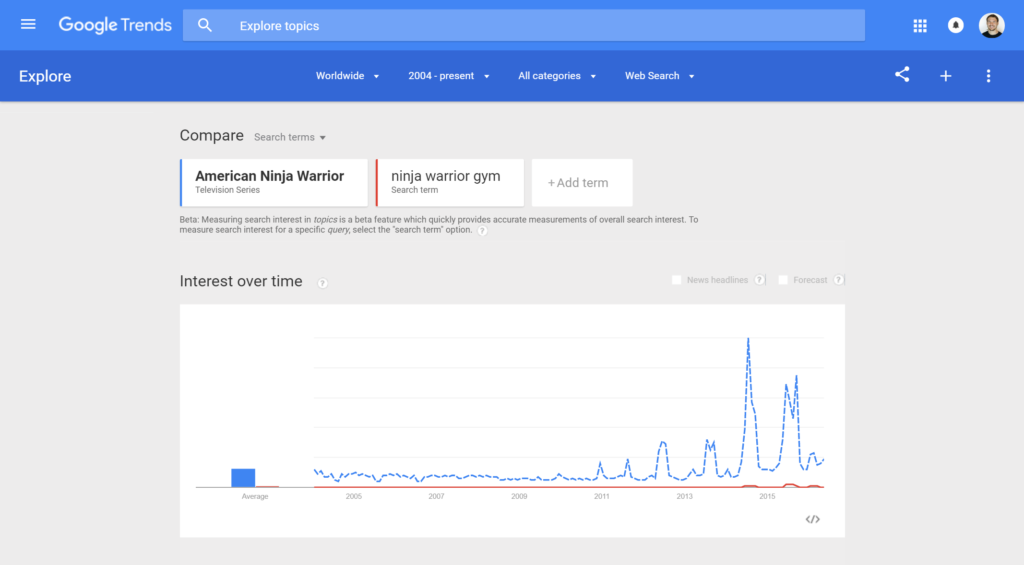Click help icon next to Forecast
The height and width of the screenshot is (565, 1024).
[839, 280]
